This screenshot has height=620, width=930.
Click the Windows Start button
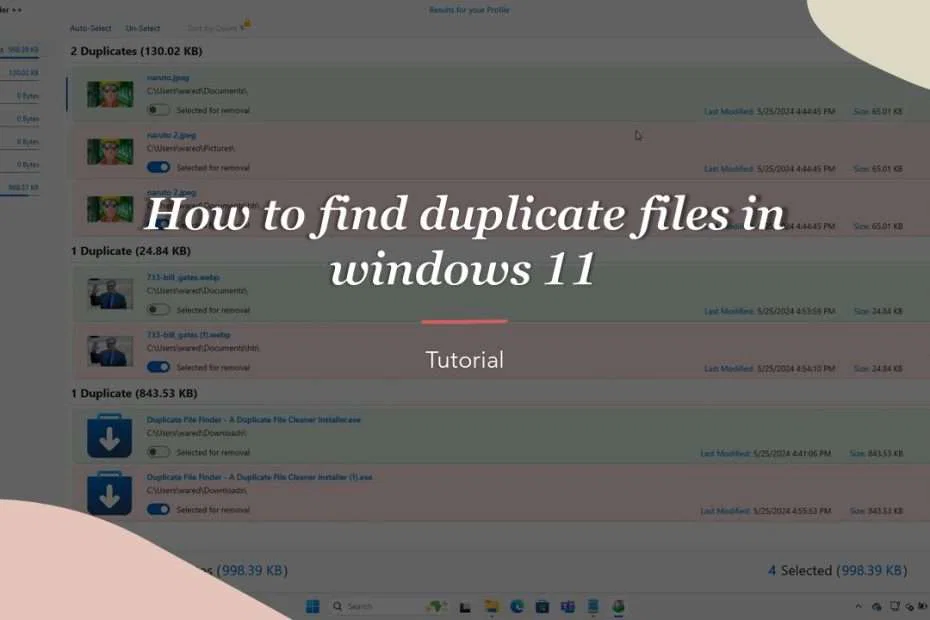(x=314, y=606)
